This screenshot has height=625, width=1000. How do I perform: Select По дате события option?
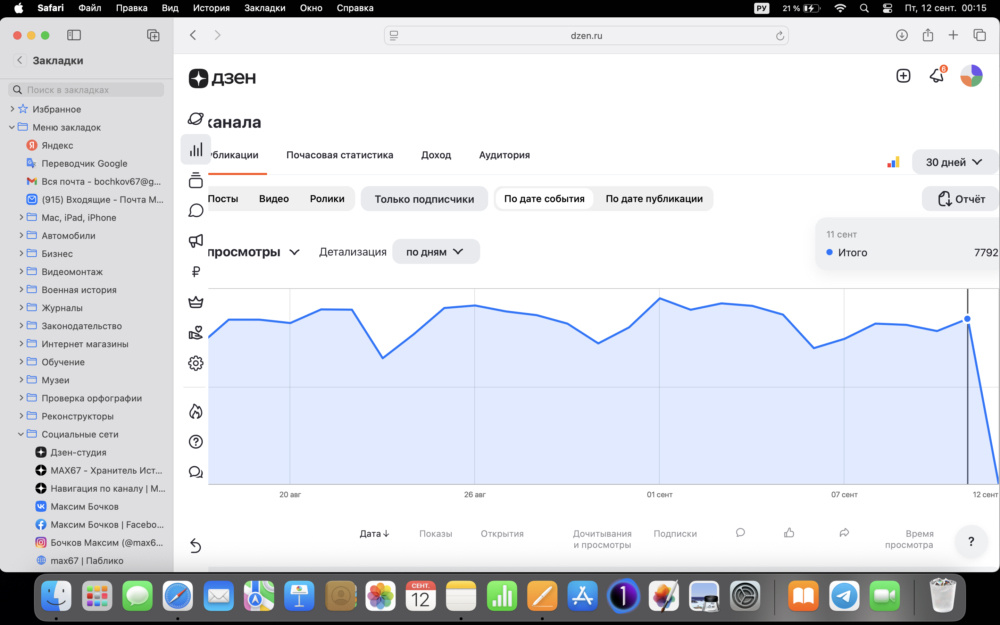544,199
